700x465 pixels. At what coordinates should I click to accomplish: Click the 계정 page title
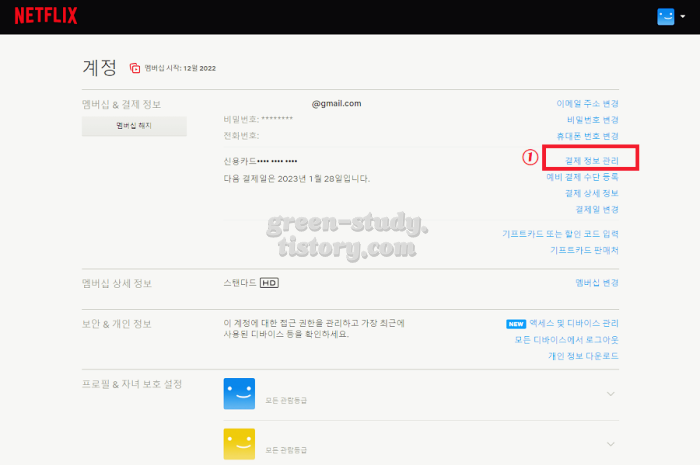coord(100,68)
